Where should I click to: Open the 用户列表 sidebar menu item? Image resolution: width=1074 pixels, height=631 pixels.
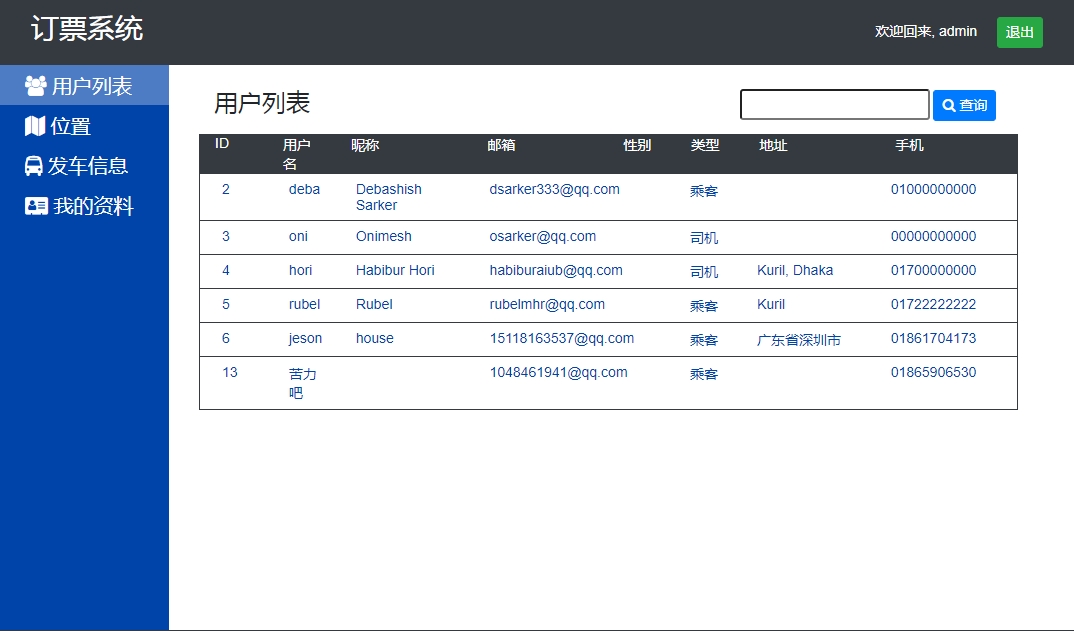coord(91,86)
